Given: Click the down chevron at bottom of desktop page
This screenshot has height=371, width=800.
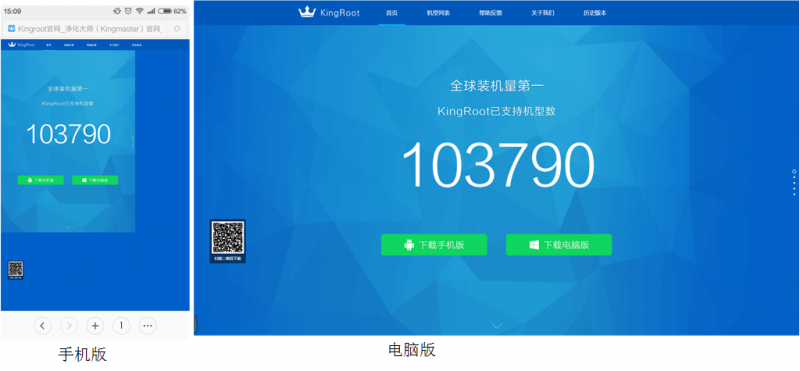Looking at the screenshot, I should coord(496,326).
